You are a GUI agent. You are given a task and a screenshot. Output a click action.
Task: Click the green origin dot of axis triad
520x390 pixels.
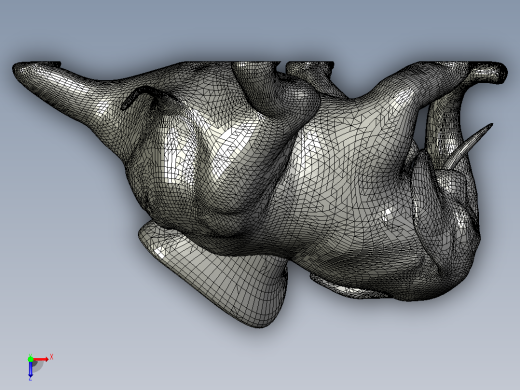[x=30, y=359]
